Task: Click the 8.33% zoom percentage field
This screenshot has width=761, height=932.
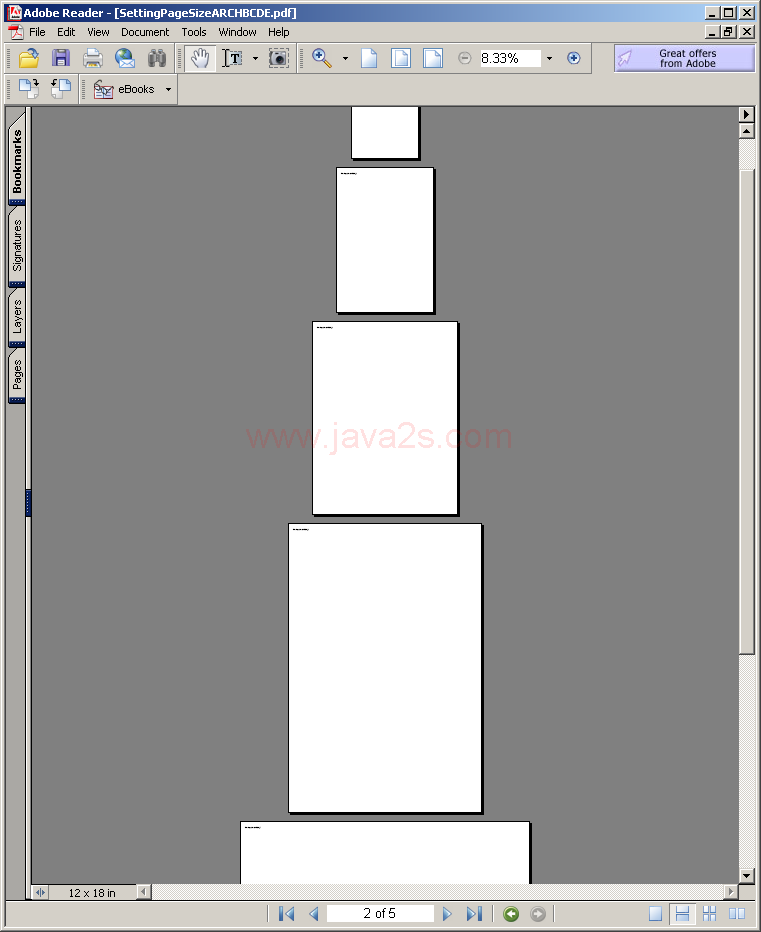Action: tap(510, 58)
